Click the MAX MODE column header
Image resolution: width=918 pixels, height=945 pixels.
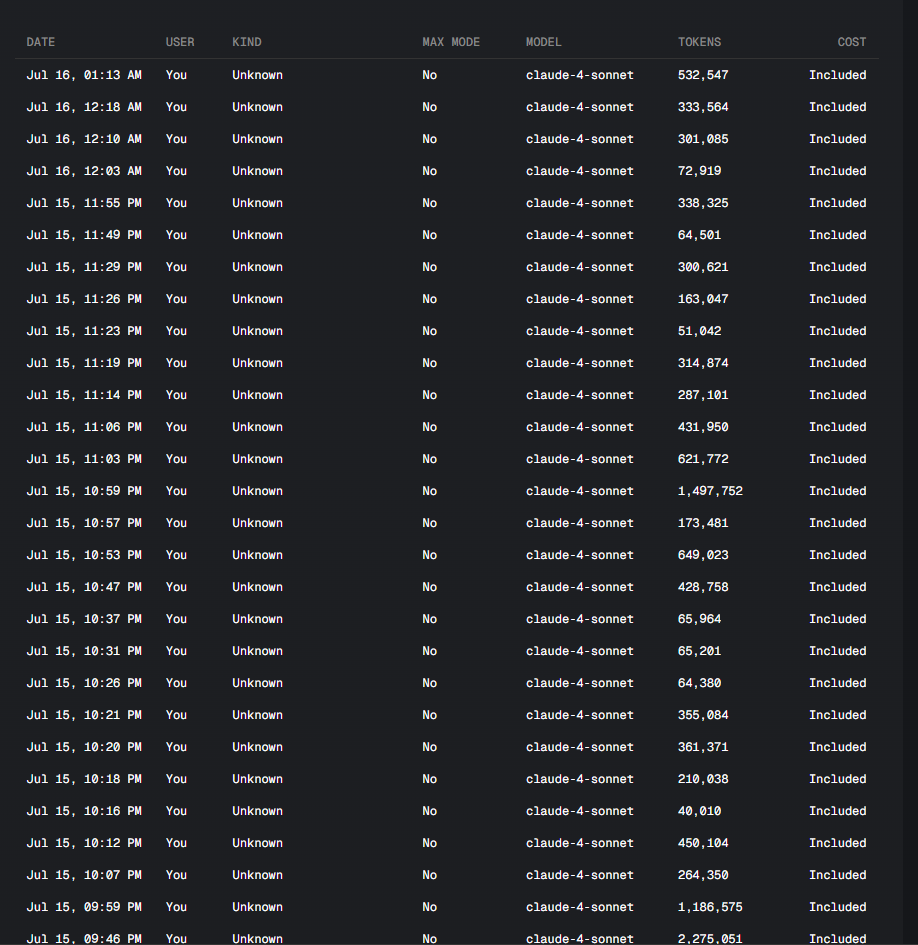[451, 42]
